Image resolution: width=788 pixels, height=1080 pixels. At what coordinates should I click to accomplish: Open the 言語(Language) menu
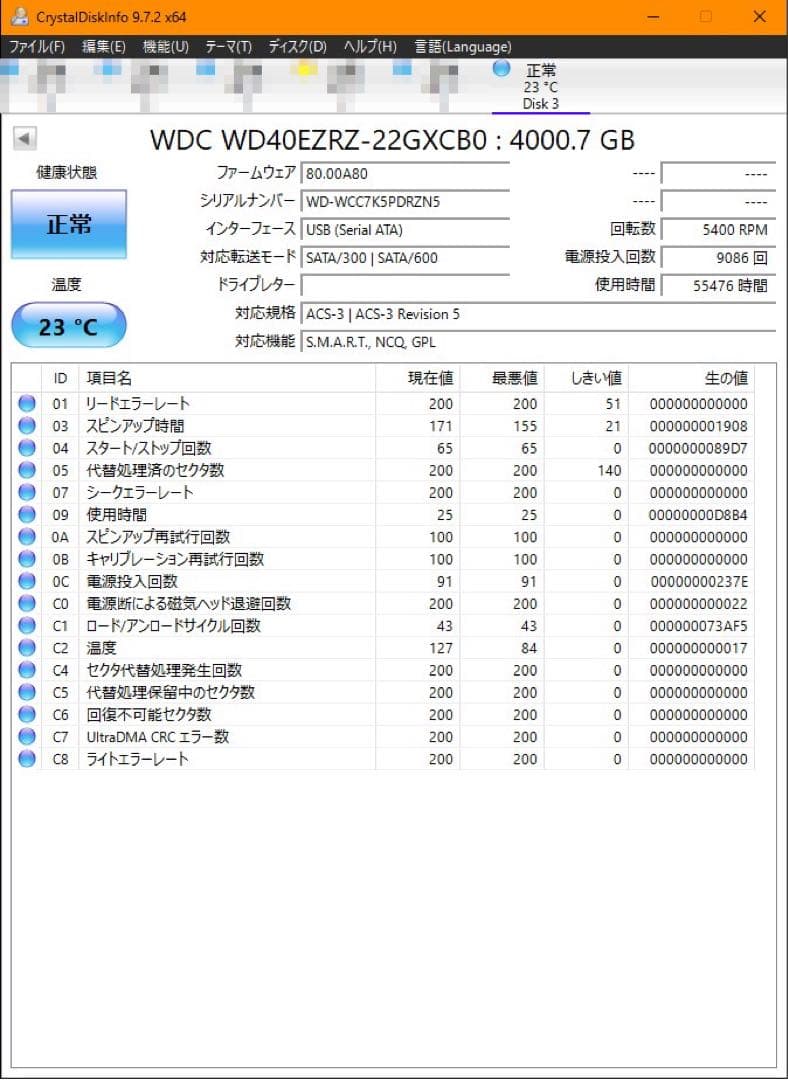pos(463,47)
